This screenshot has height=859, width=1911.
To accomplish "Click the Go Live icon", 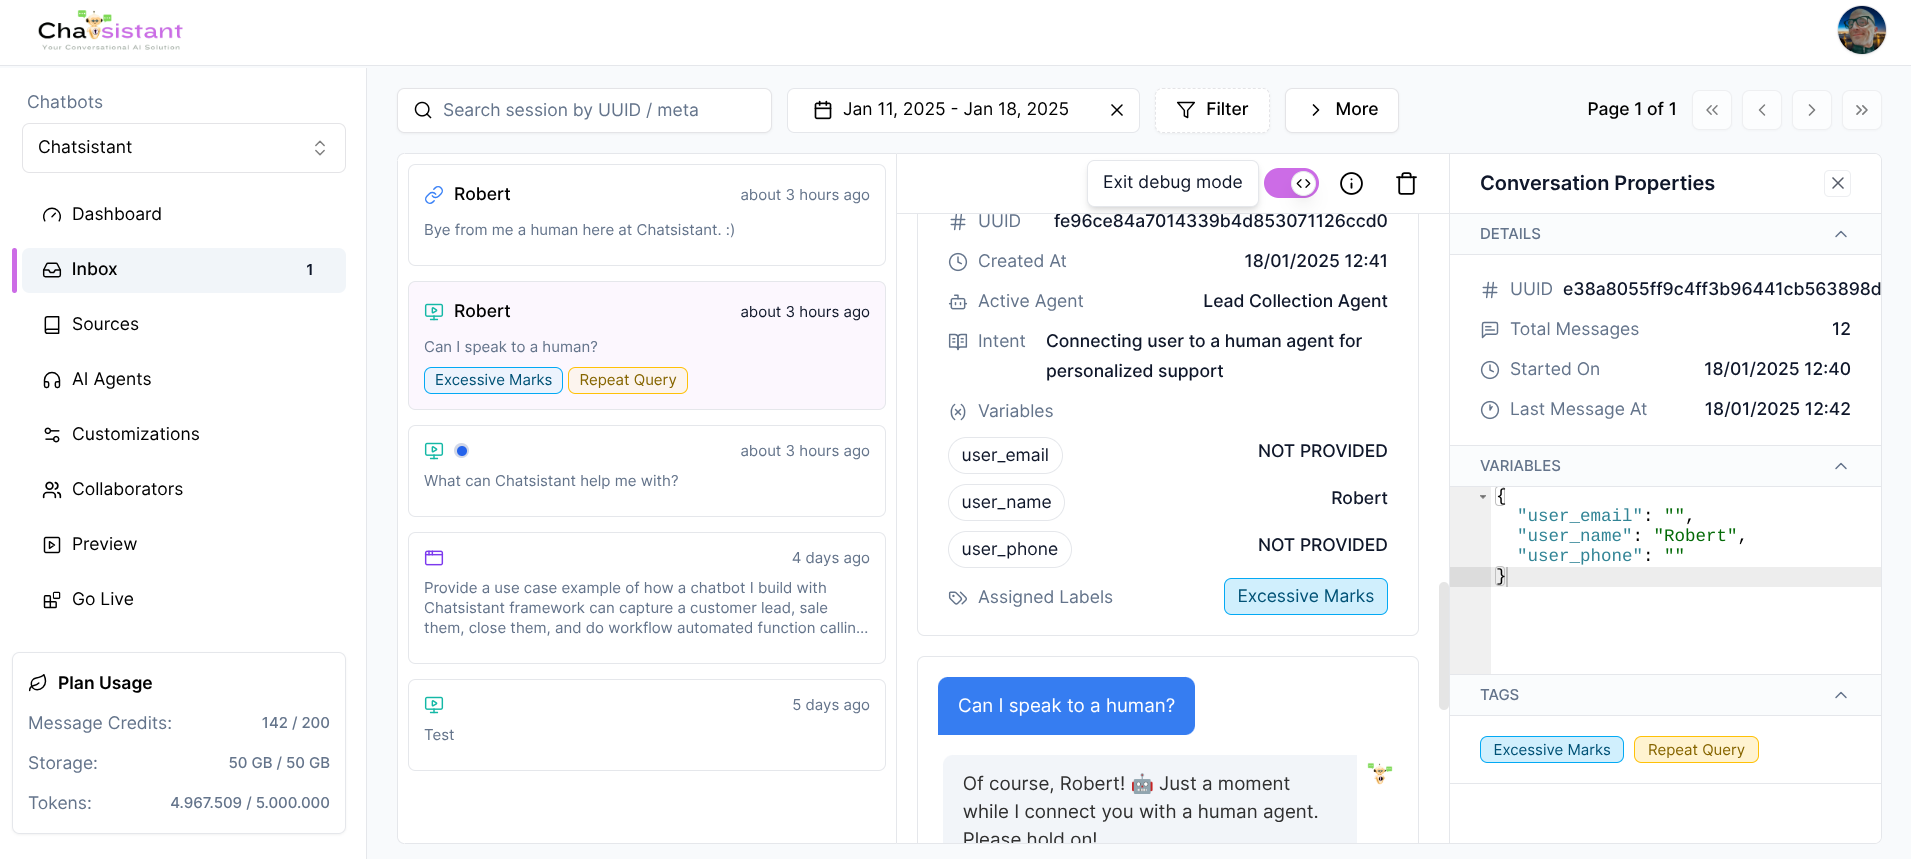I will point(52,600).
